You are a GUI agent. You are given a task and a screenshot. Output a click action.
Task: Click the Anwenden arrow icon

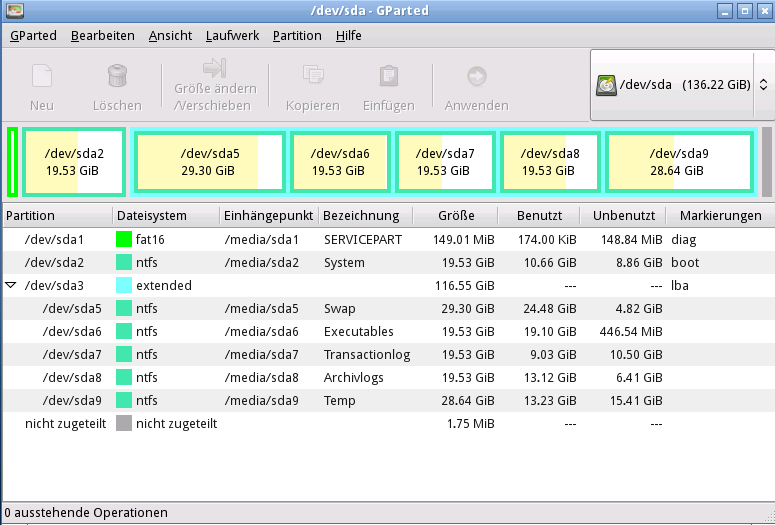click(x=476, y=76)
